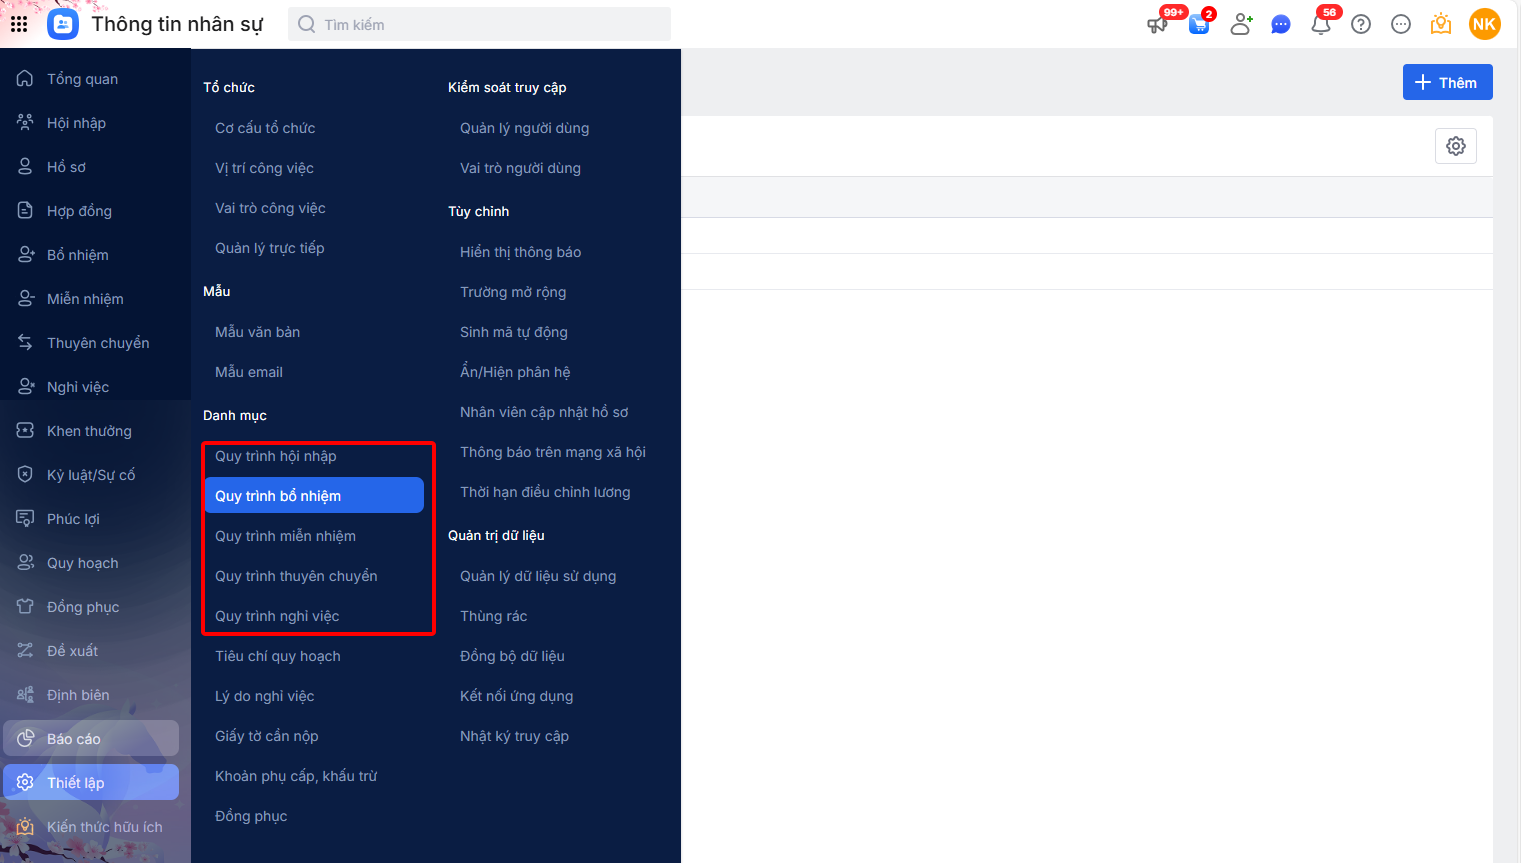This screenshot has width=1521, height=863.
Task: Click the Thuyên chuyển arrows icon
Action: (x=25, y=343)
